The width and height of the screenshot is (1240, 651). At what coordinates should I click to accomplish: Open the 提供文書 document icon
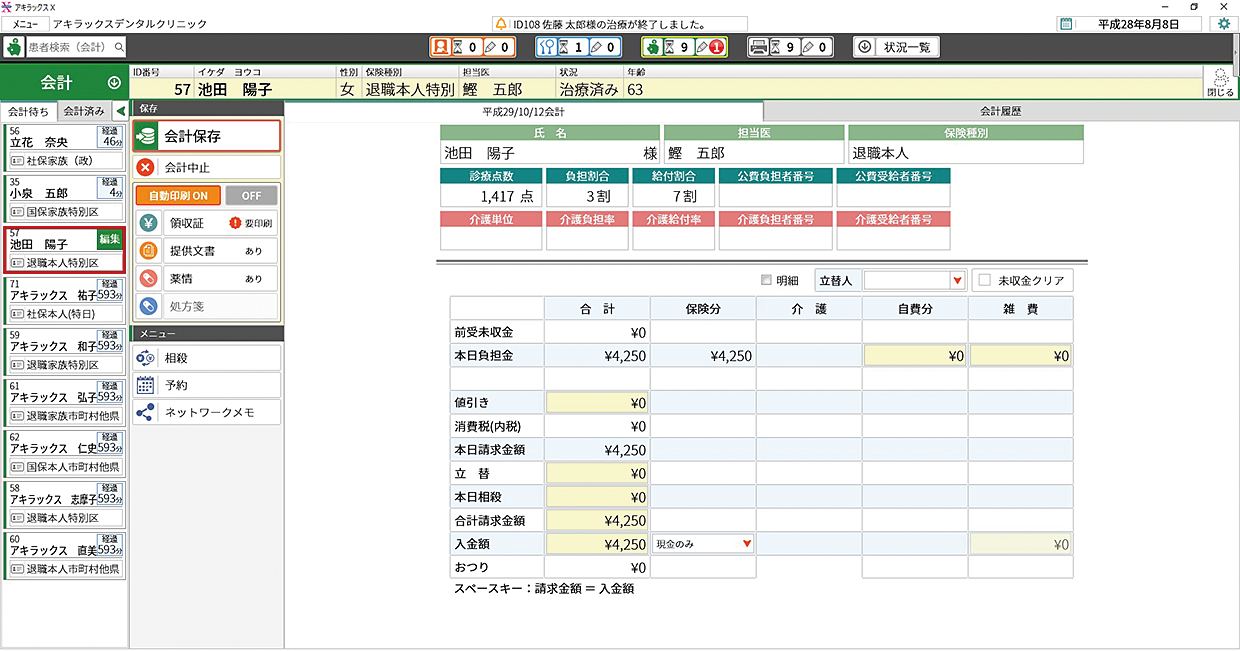pyautogui.click(x=147, y=251)
